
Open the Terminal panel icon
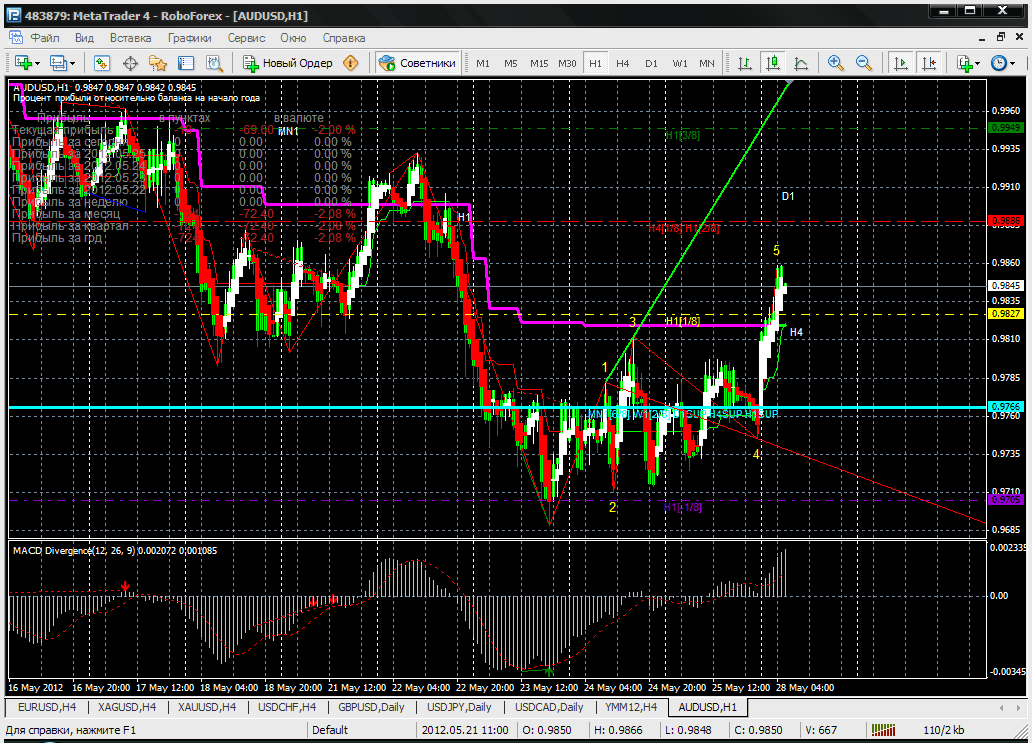pyautogui.click(x=186, y=63)
